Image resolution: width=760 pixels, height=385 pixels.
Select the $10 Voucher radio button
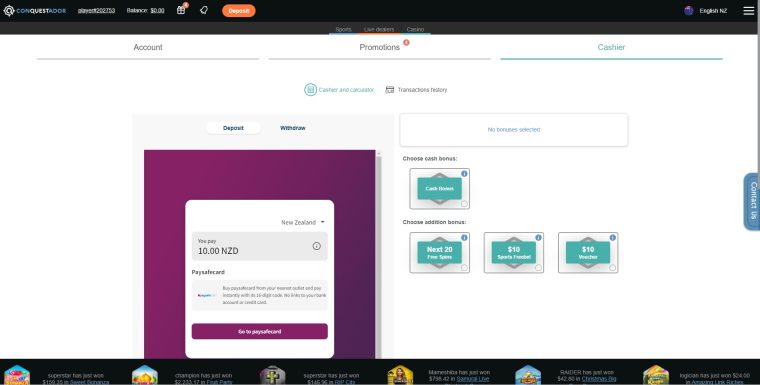click(613, 268)
